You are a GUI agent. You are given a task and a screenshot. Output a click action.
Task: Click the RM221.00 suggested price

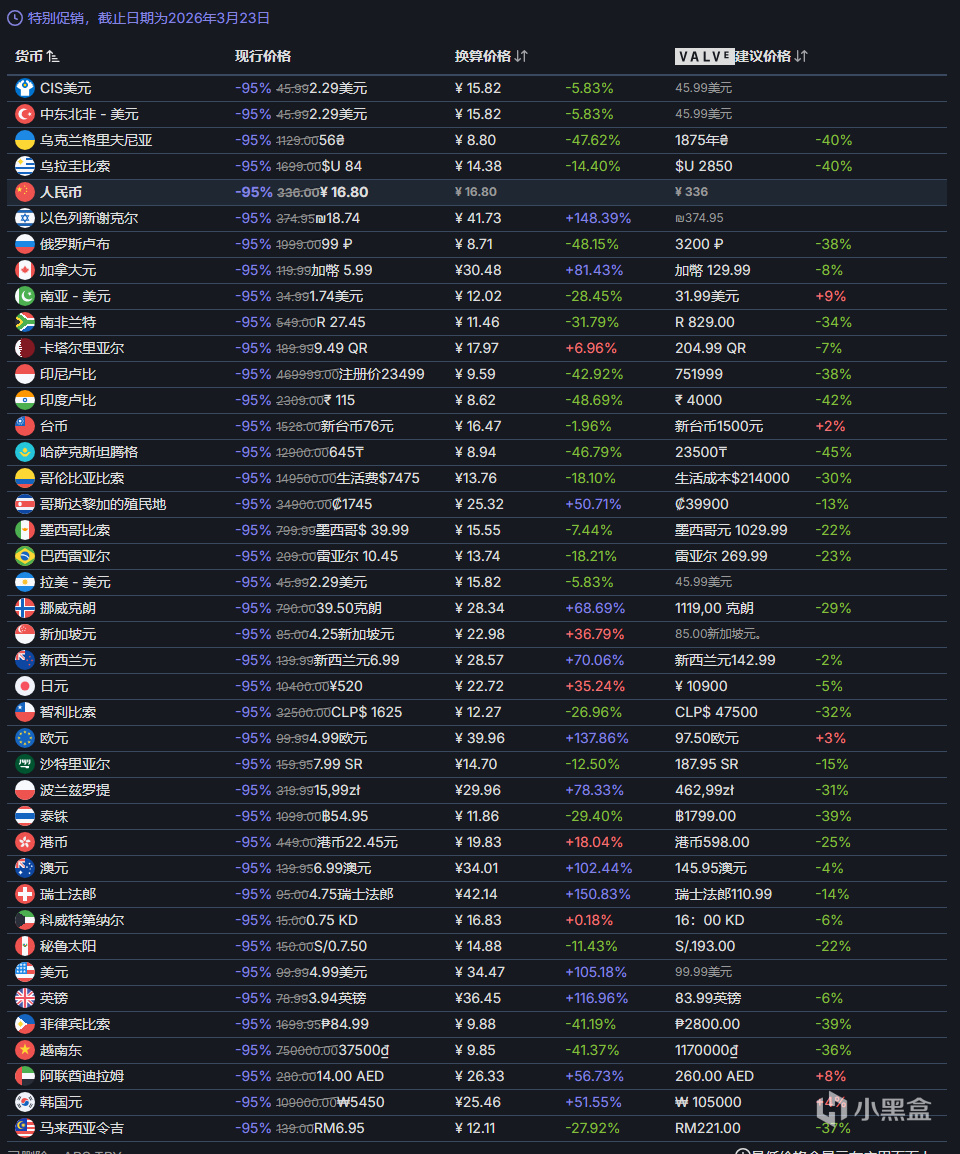point(707,1128)
